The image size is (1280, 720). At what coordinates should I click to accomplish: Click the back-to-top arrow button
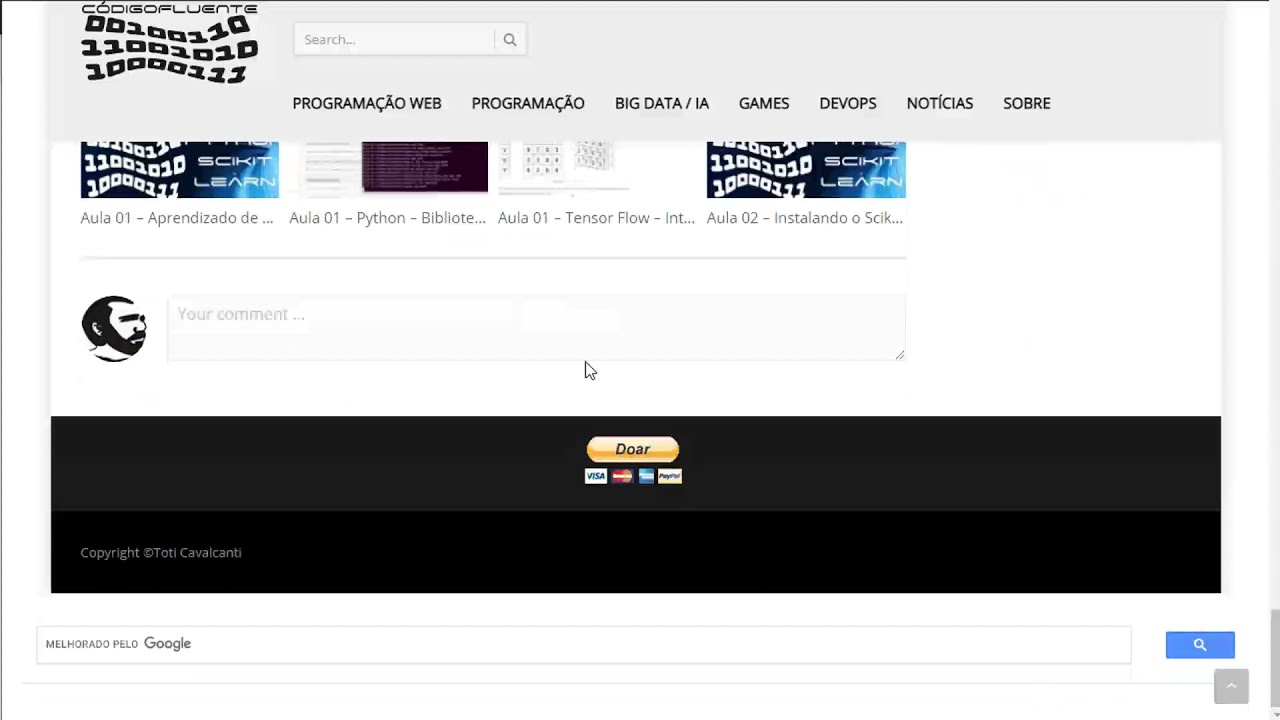(1231, 686)
